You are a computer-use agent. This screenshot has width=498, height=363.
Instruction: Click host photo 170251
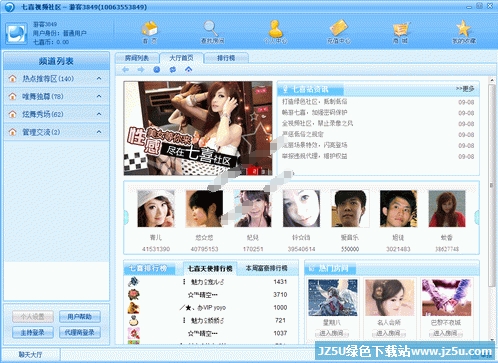253,208
